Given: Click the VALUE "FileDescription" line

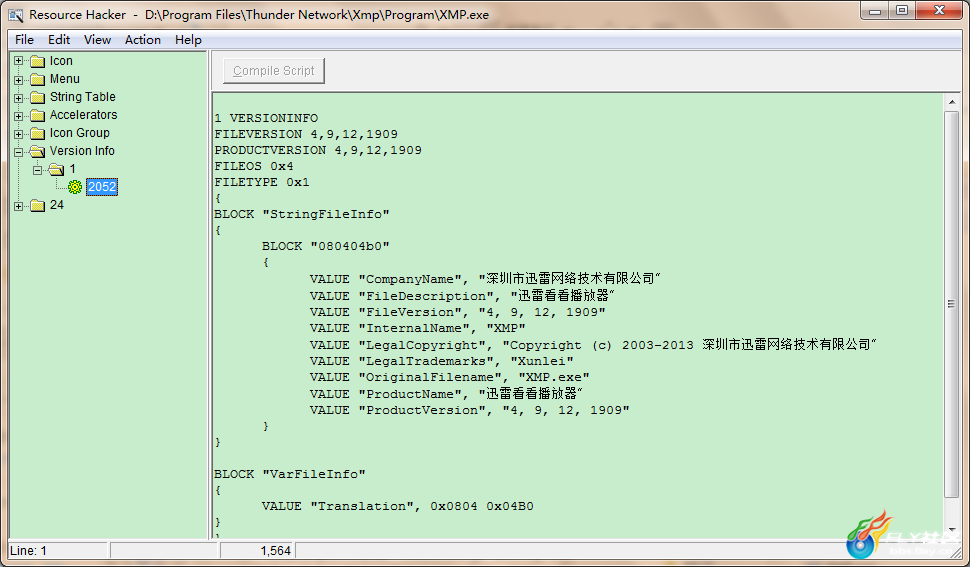Looking at the screenshot, I should pos(462,296).
